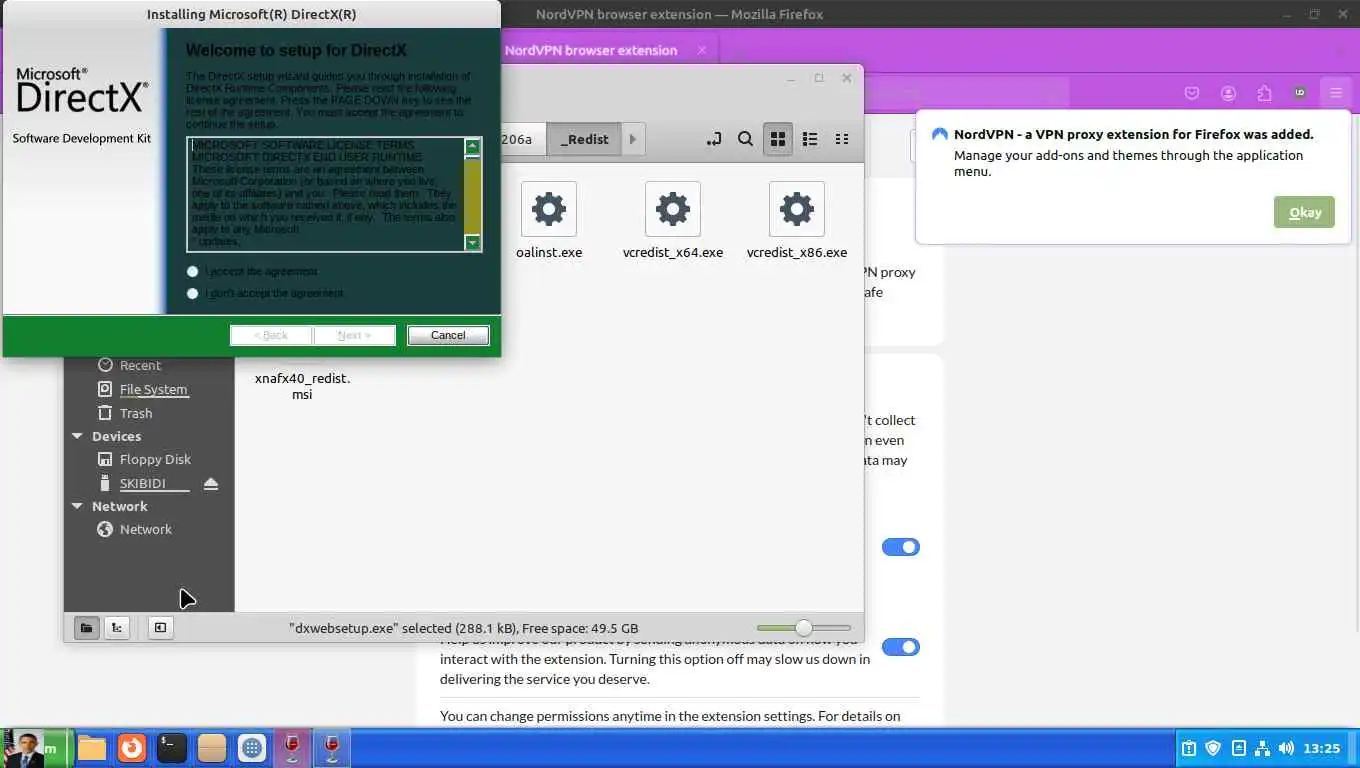Open Firefox application hamburger menu

1336,93
